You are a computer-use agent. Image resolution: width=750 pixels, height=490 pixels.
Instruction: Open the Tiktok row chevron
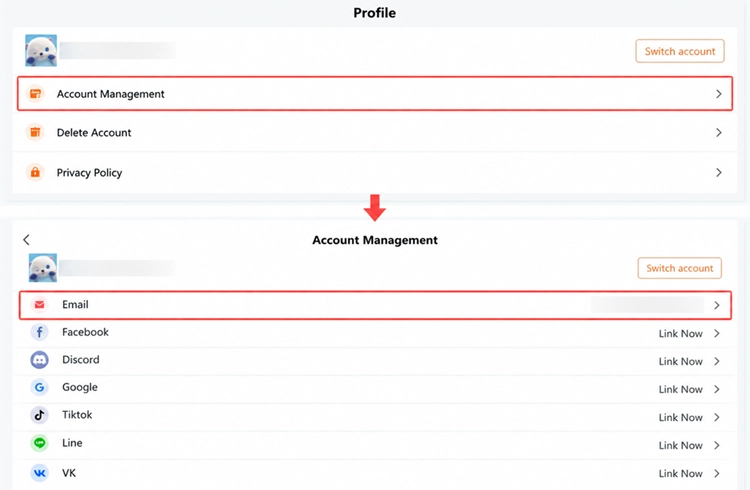(717, 417)
